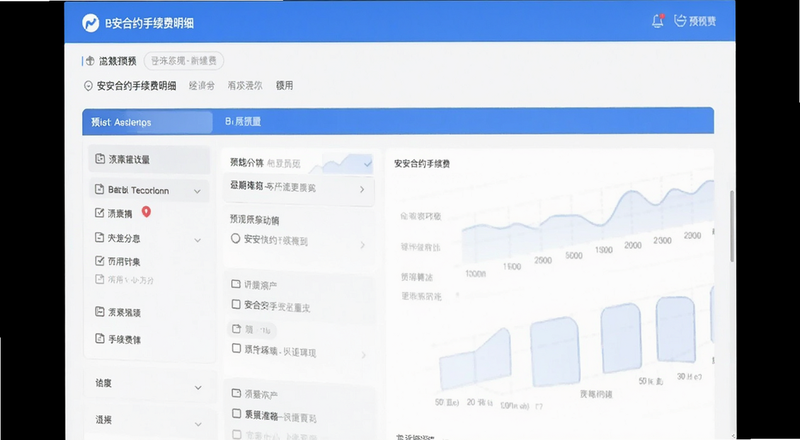
Task: Click the icon inside the small grey pill
Action: pyautogui.click(x=236, y=329)
